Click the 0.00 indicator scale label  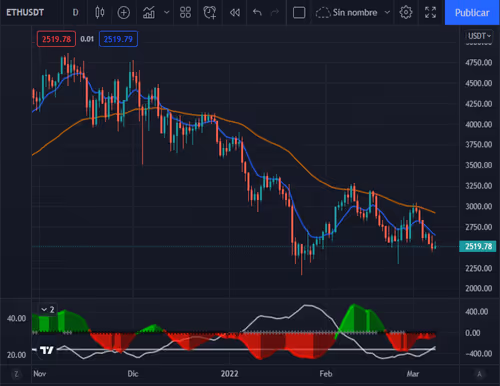point(472,333)
